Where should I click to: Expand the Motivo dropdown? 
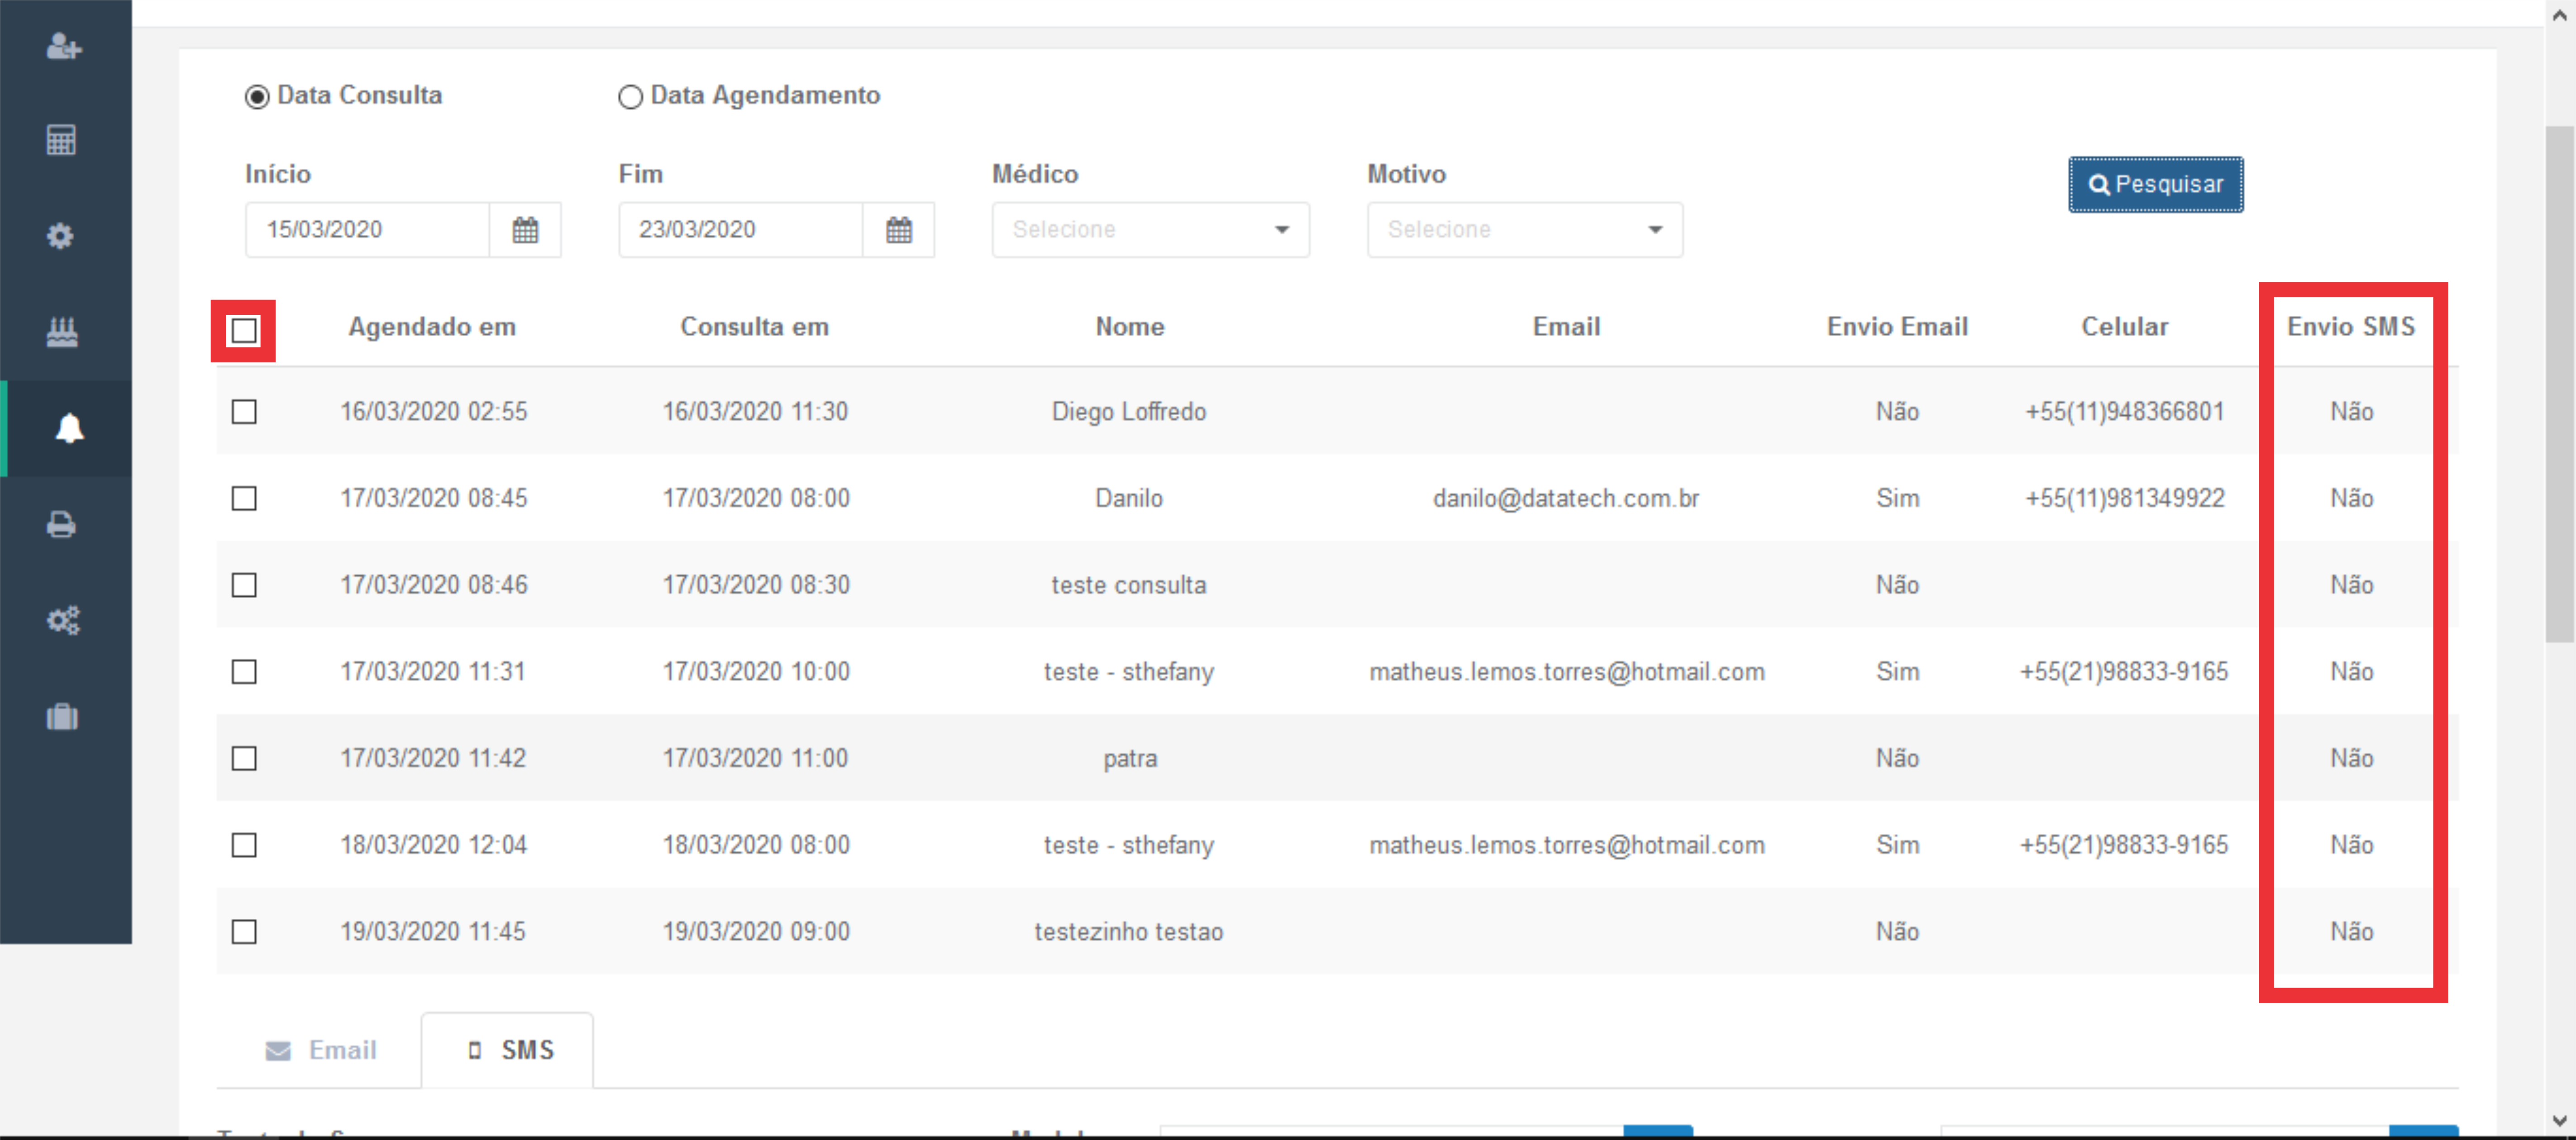point(1524,230)
